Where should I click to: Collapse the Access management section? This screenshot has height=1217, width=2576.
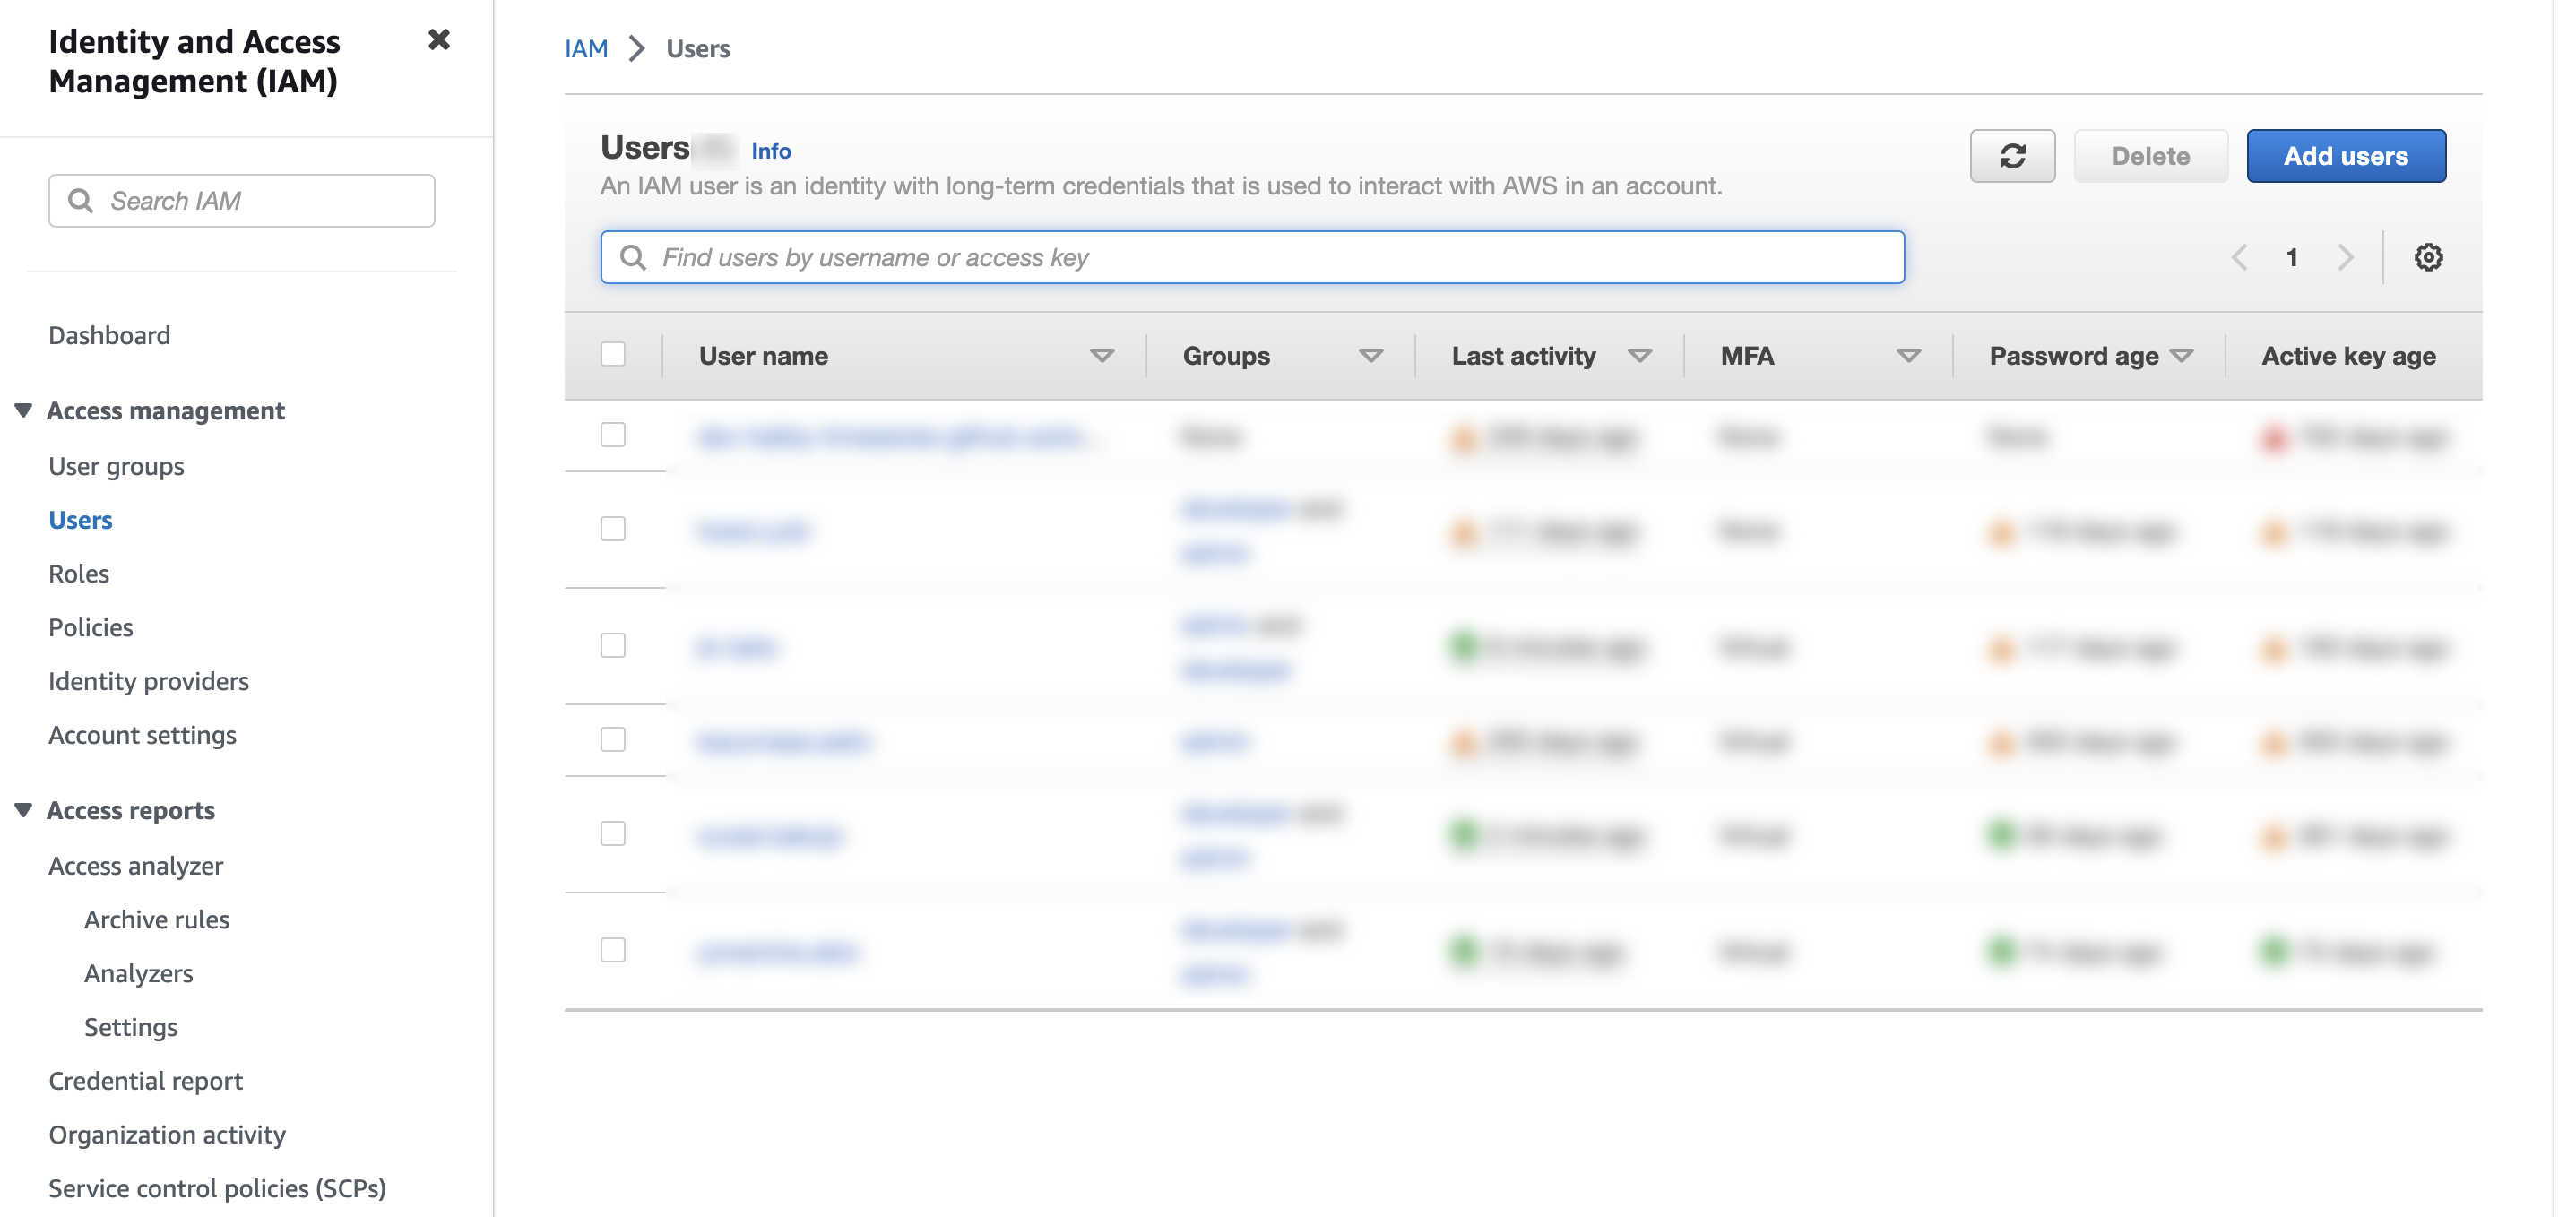pos(23,411)
